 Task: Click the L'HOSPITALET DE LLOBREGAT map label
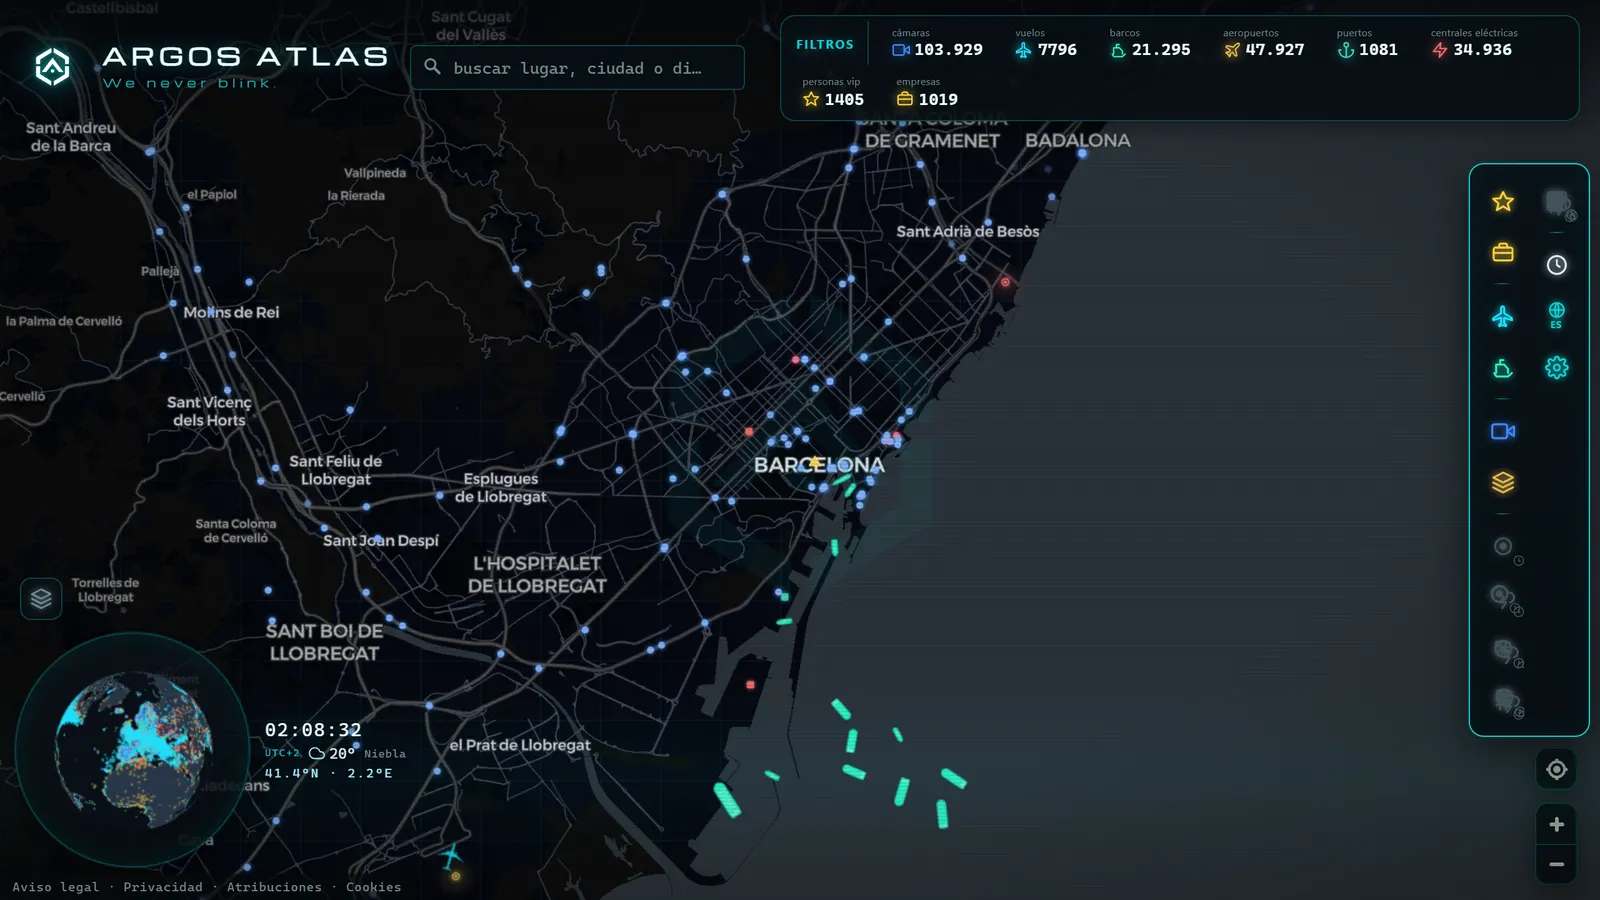[537, 575]
